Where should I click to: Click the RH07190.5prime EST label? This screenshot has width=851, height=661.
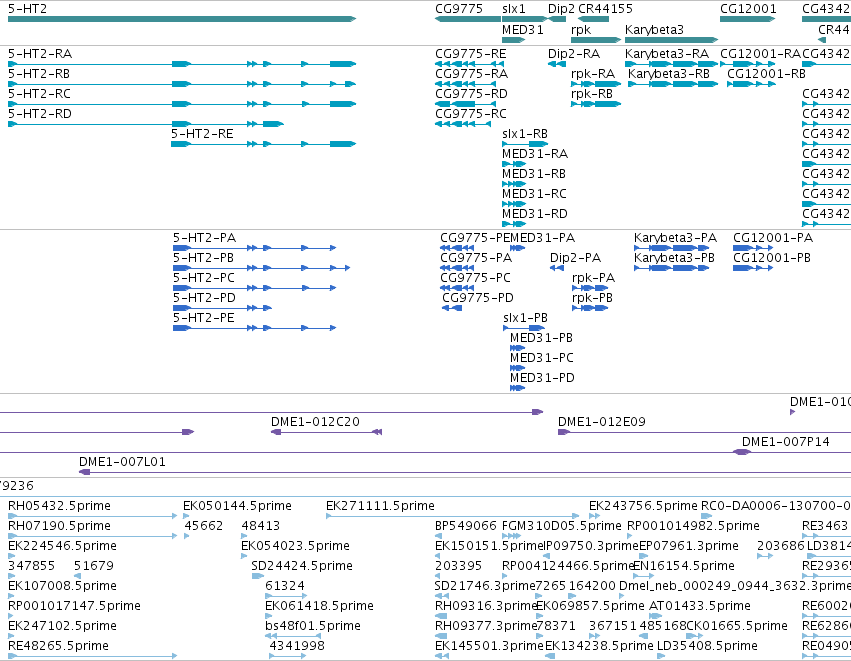(59, 526)
